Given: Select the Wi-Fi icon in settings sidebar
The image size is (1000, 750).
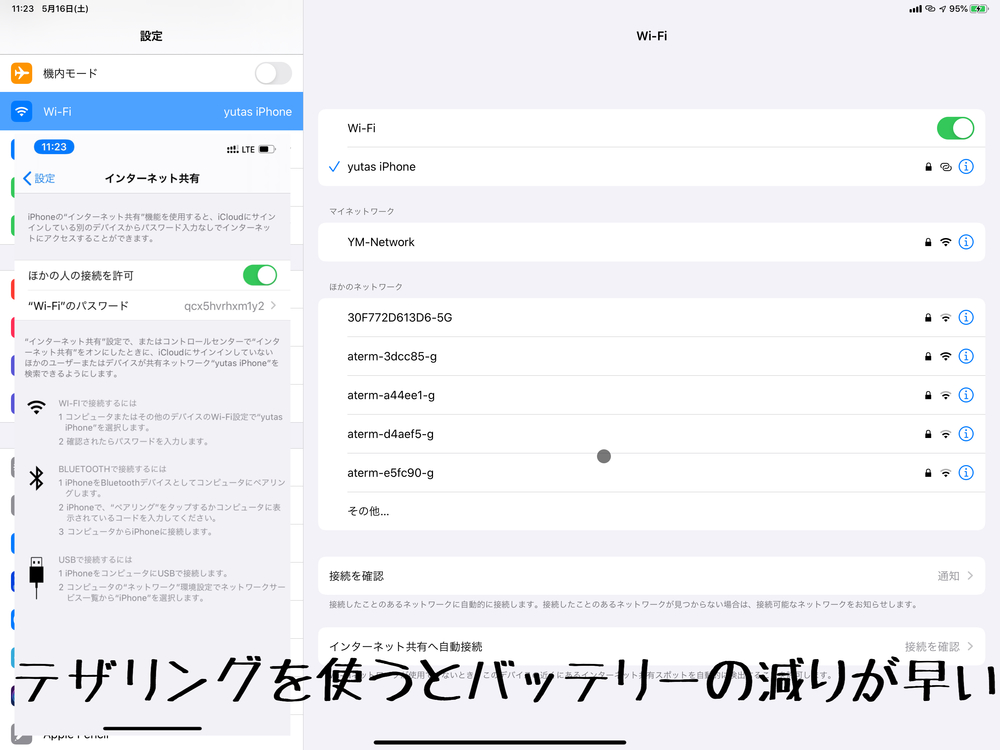Looking at the screenshot, I should [x=20, y=111].
